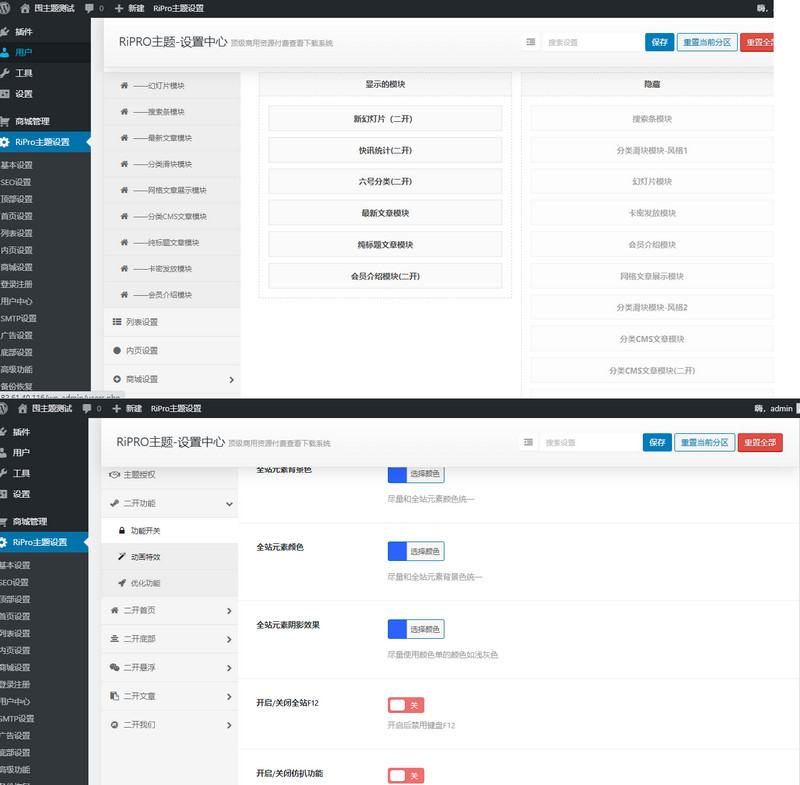Collapse the 二开功能 section chevron

coord(230,504)
